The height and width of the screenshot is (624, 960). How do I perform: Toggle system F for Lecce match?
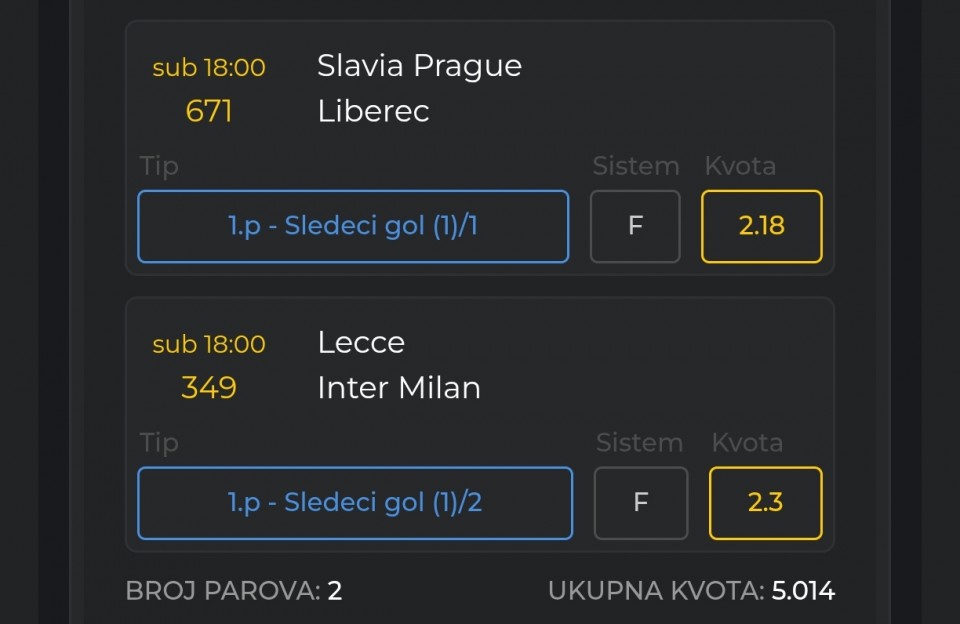pyautogui.click(x=641, y=502)
